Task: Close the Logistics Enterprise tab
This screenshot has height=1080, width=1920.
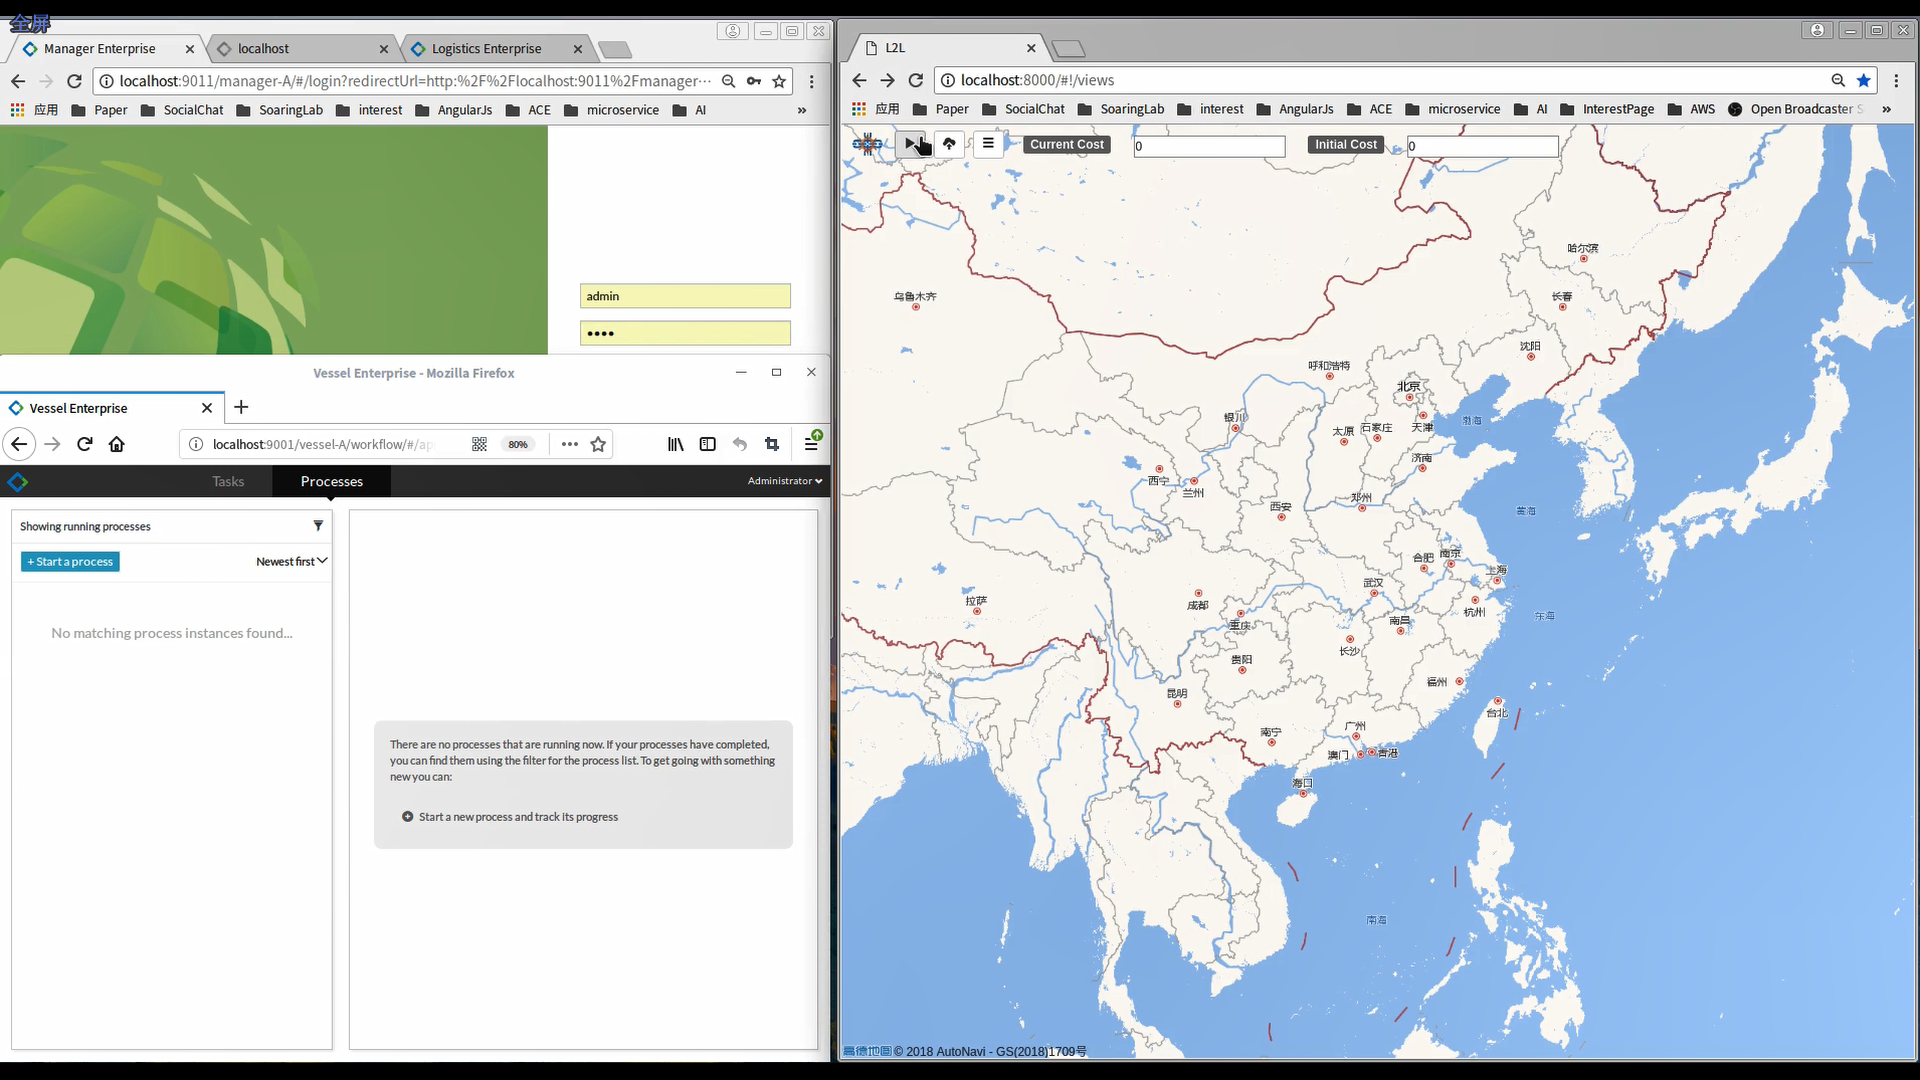Action: 578,48
